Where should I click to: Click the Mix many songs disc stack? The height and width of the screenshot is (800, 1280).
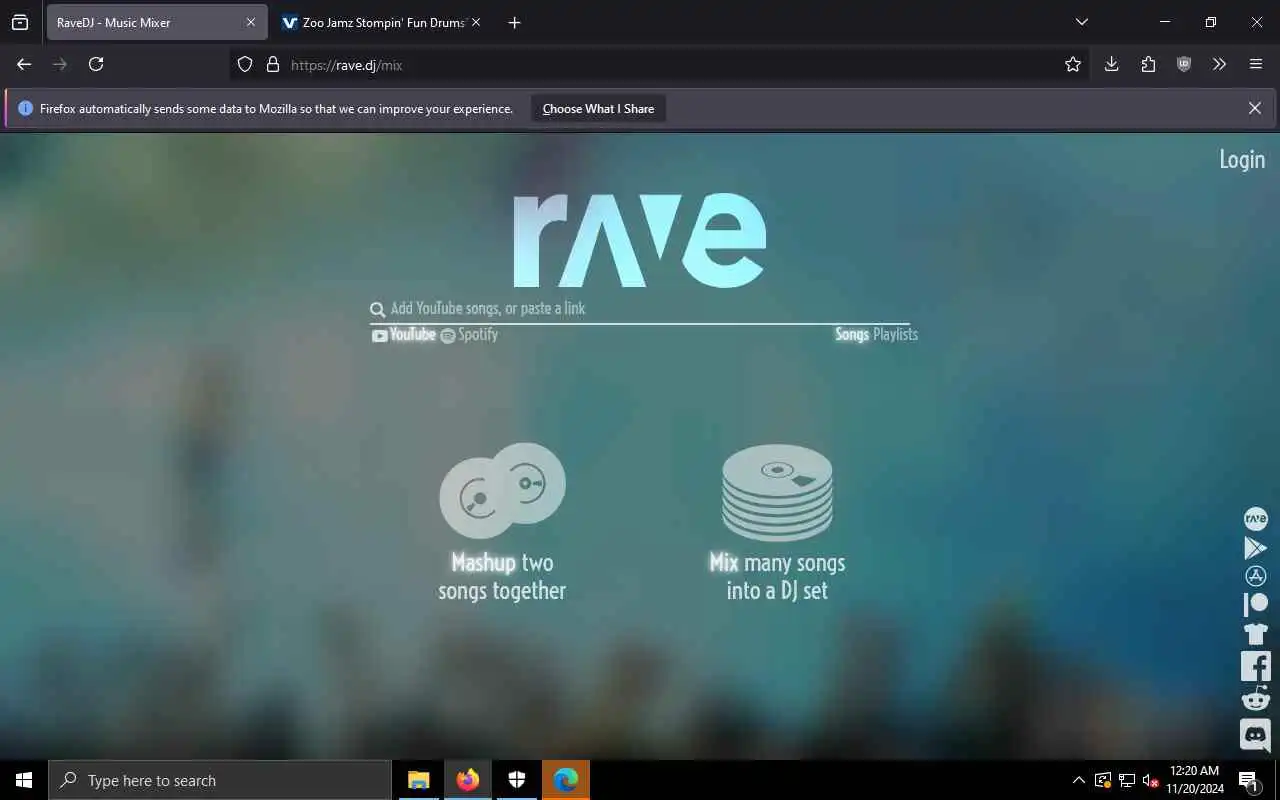coord(777,492)
